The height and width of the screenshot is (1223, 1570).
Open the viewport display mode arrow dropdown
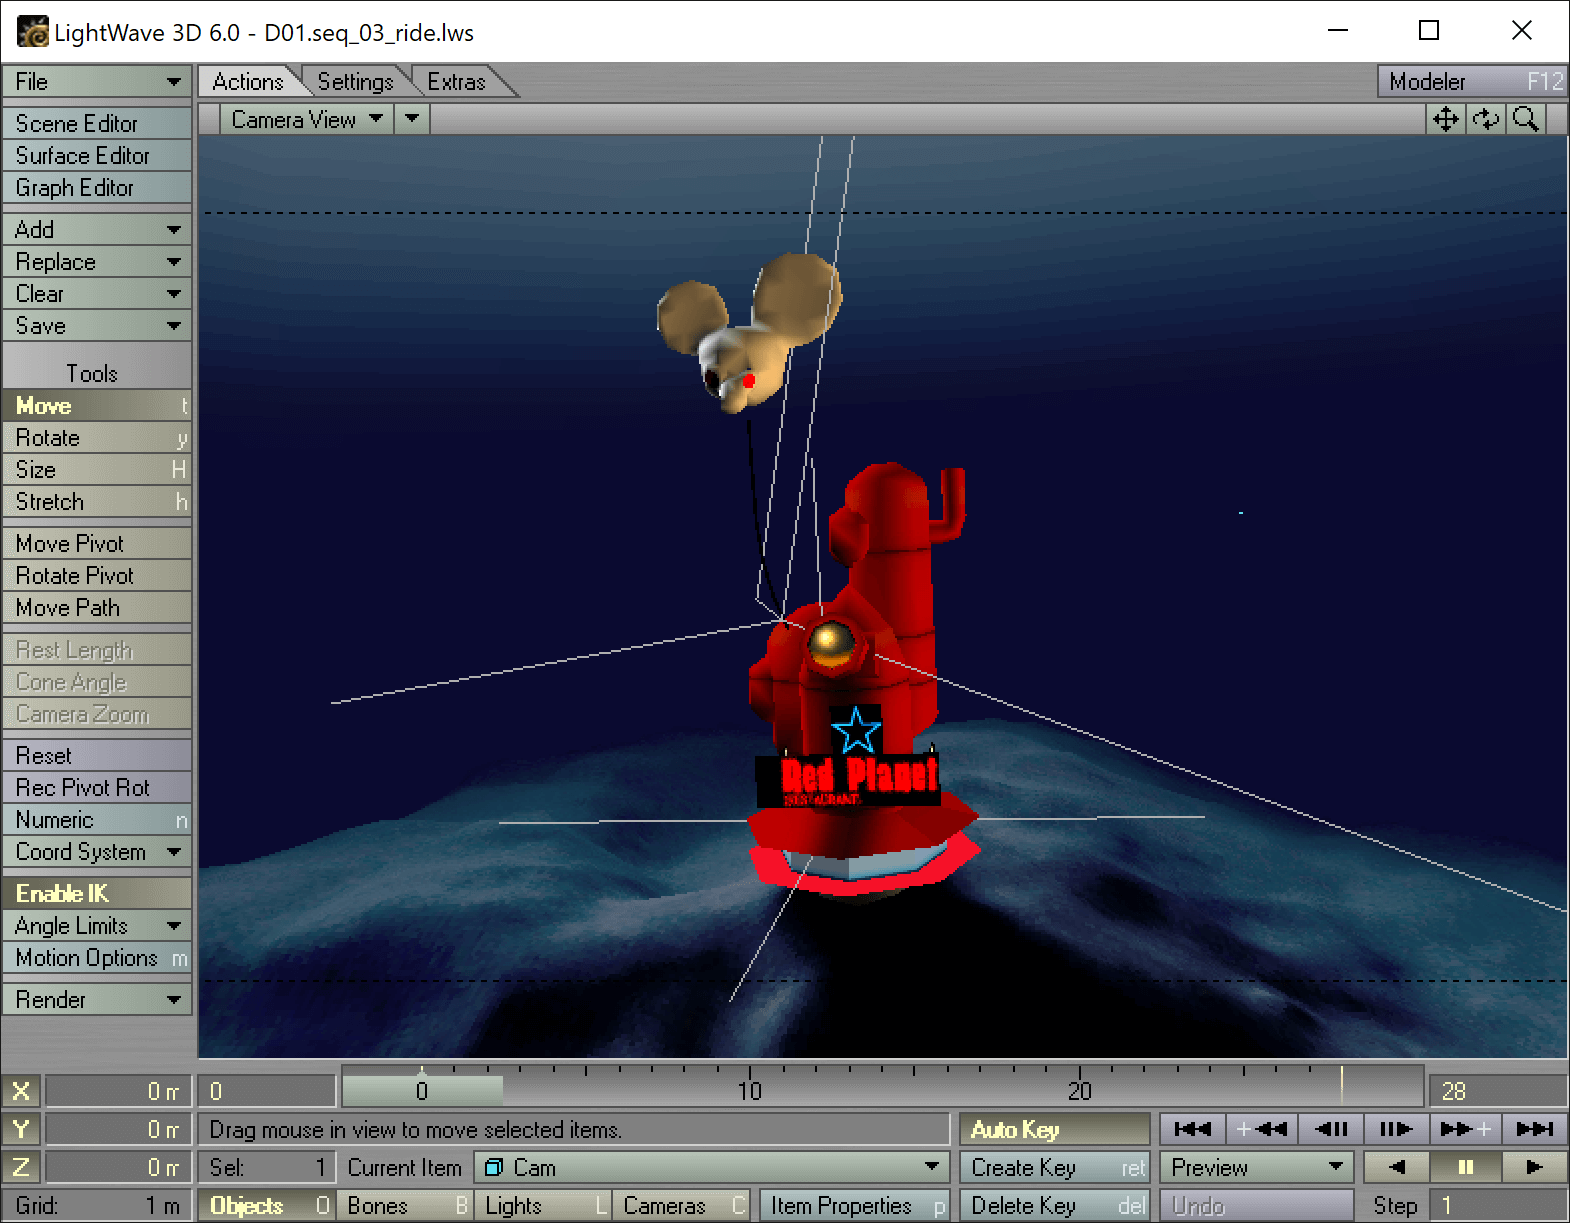tap(412, 119)
